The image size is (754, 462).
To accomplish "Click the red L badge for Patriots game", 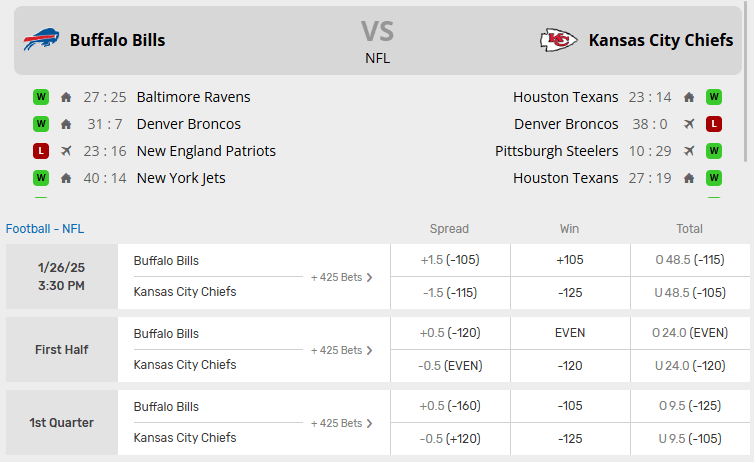I will (41, 151).
